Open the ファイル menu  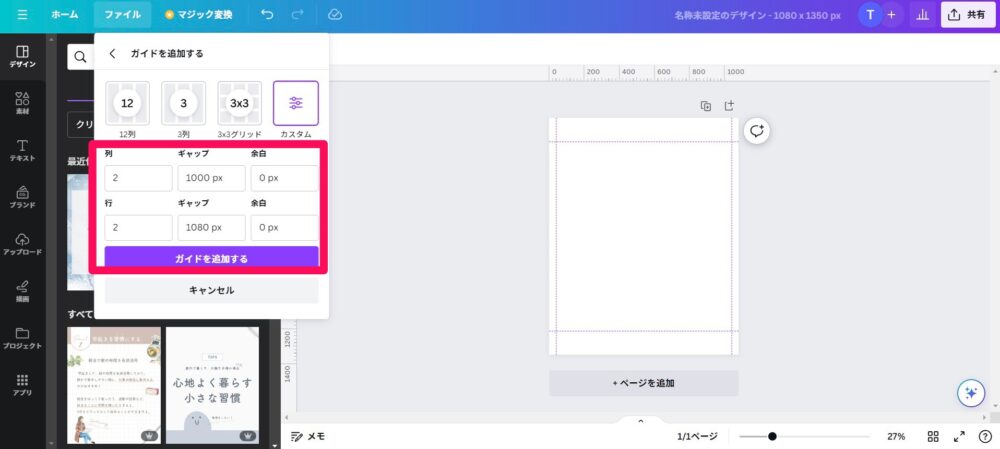(x=123, y=15)
